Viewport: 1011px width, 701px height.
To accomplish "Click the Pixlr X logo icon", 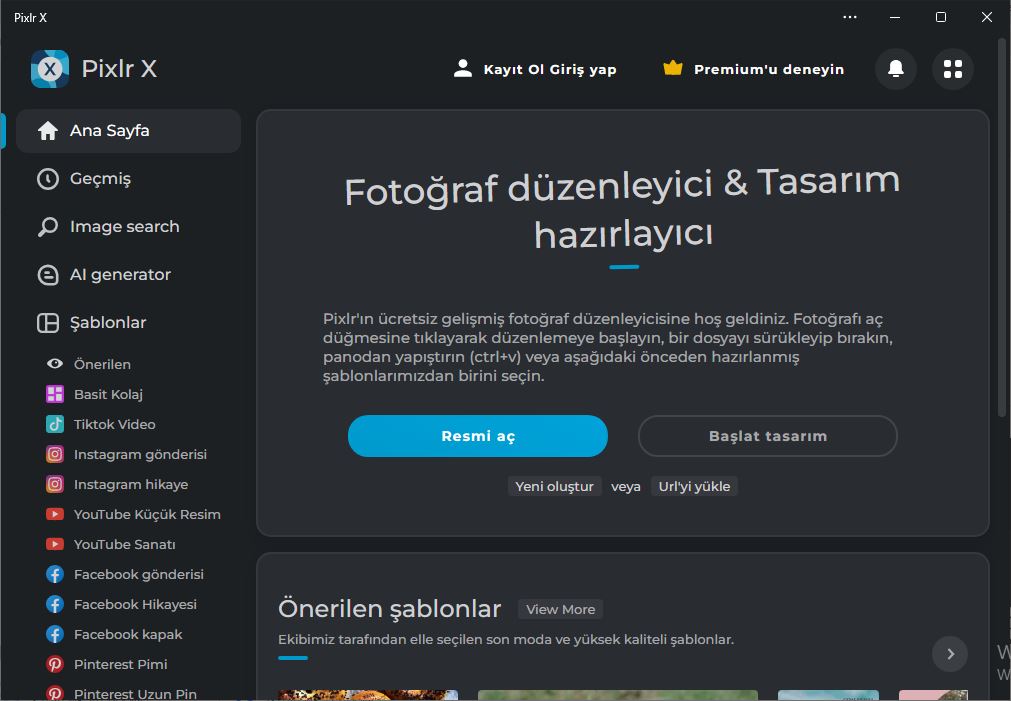I will click(50, 68).
